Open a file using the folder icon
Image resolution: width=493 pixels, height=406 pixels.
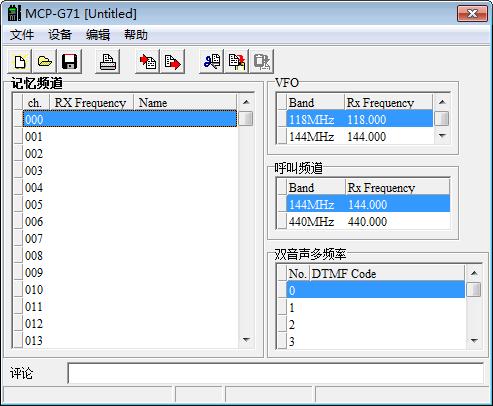coord(45,62)
